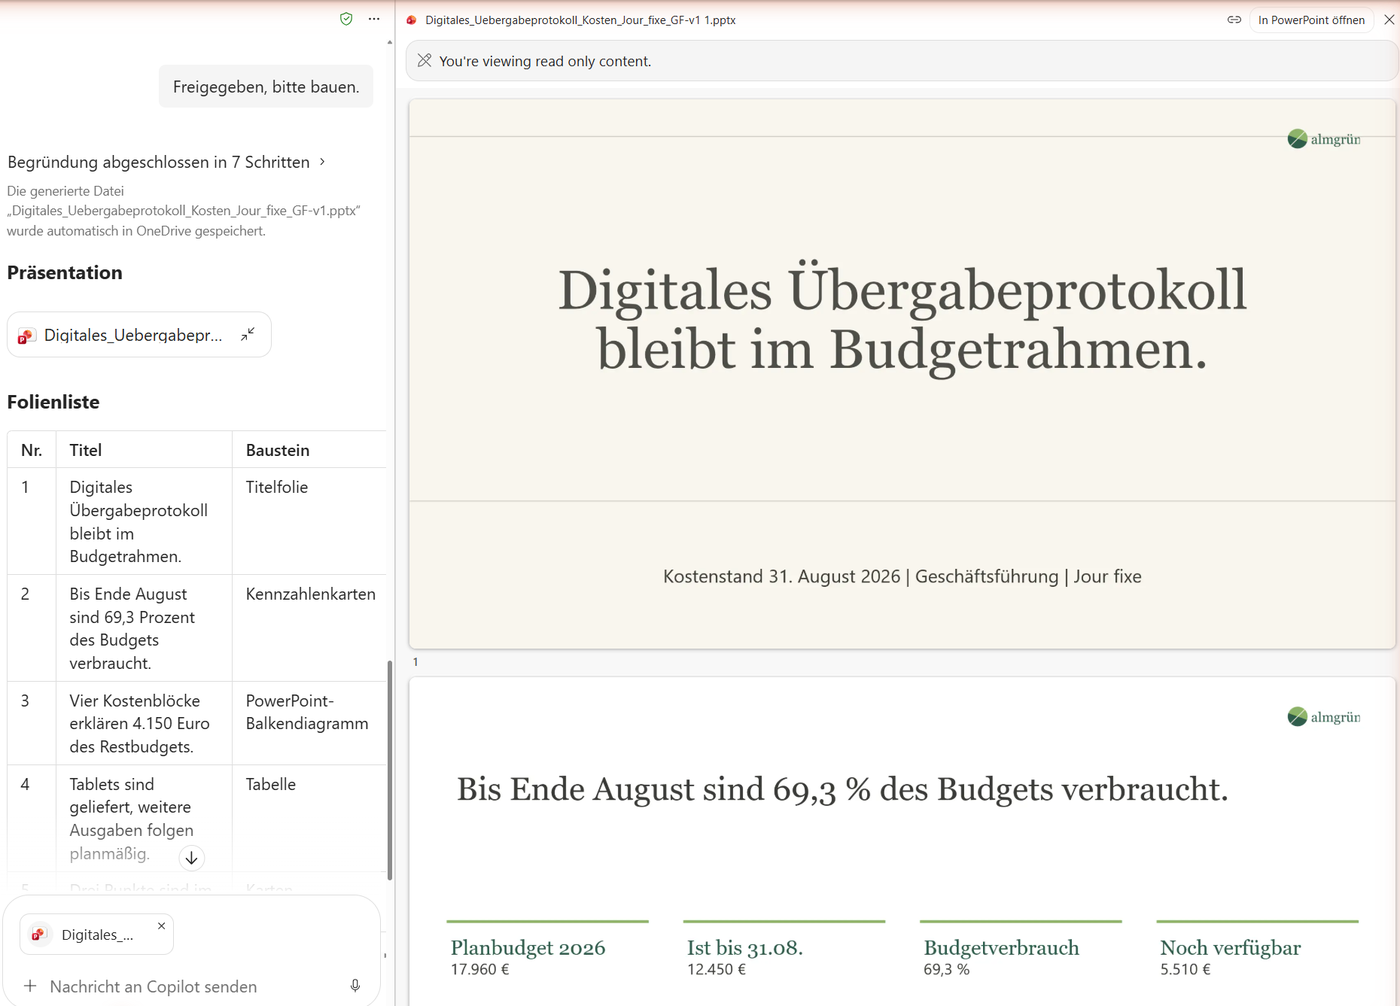Click the 'PowerPoint-Balkendiagramm' table cell
Screen dimensions: 1400x1006
tap(310, 723)
